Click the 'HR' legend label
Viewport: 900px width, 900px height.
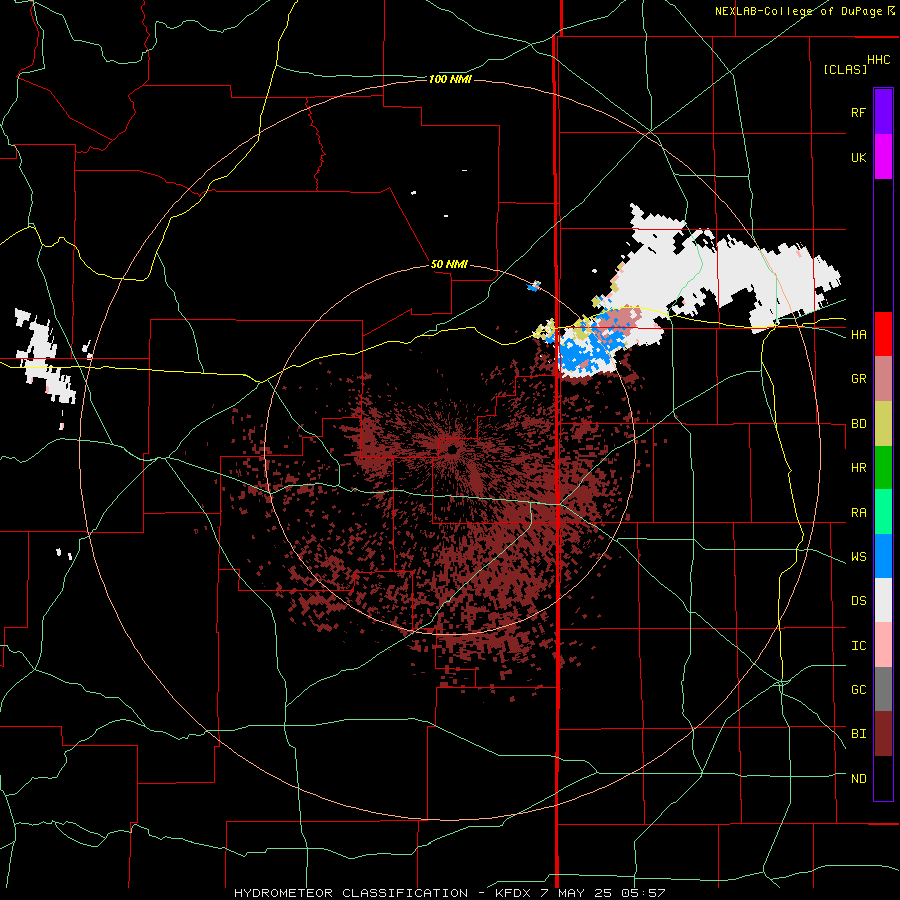tap(858, 468)
